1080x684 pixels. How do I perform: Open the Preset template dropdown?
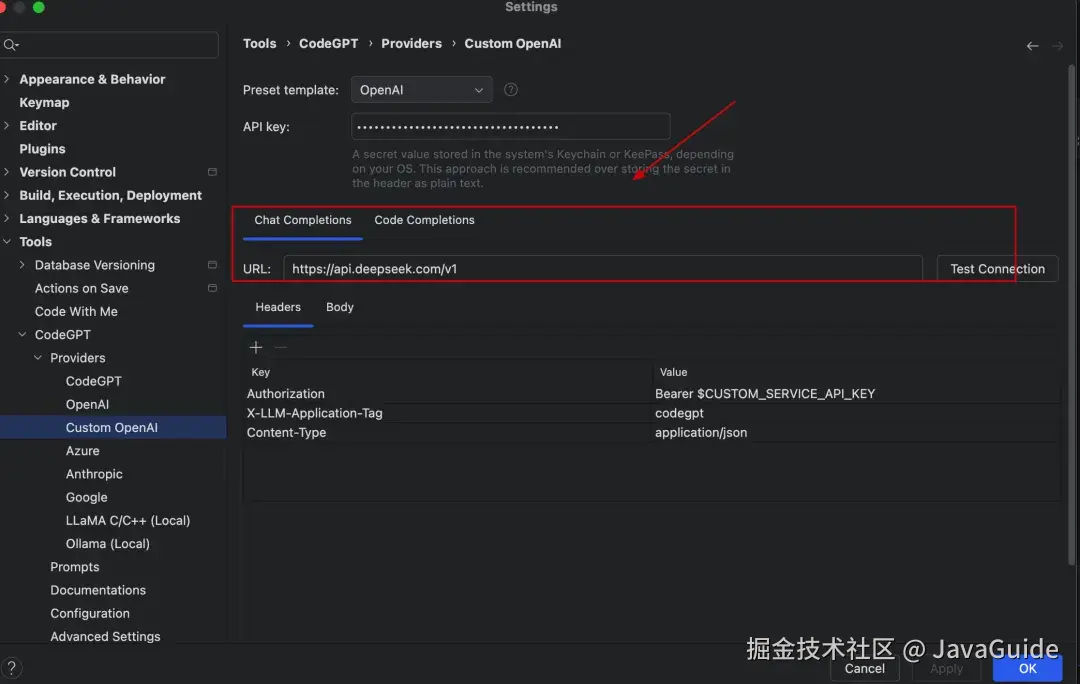(422, 90)
